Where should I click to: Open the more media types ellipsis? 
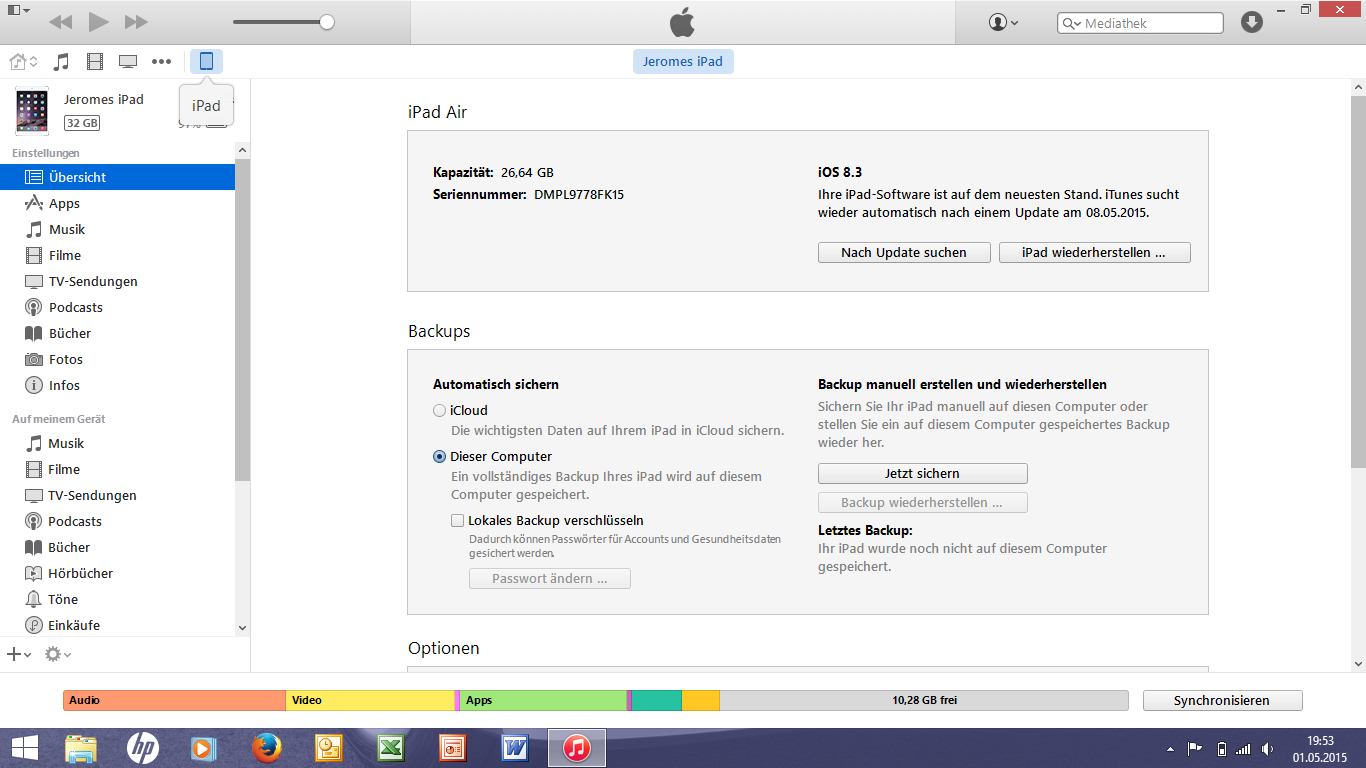(x=161, y=62)
